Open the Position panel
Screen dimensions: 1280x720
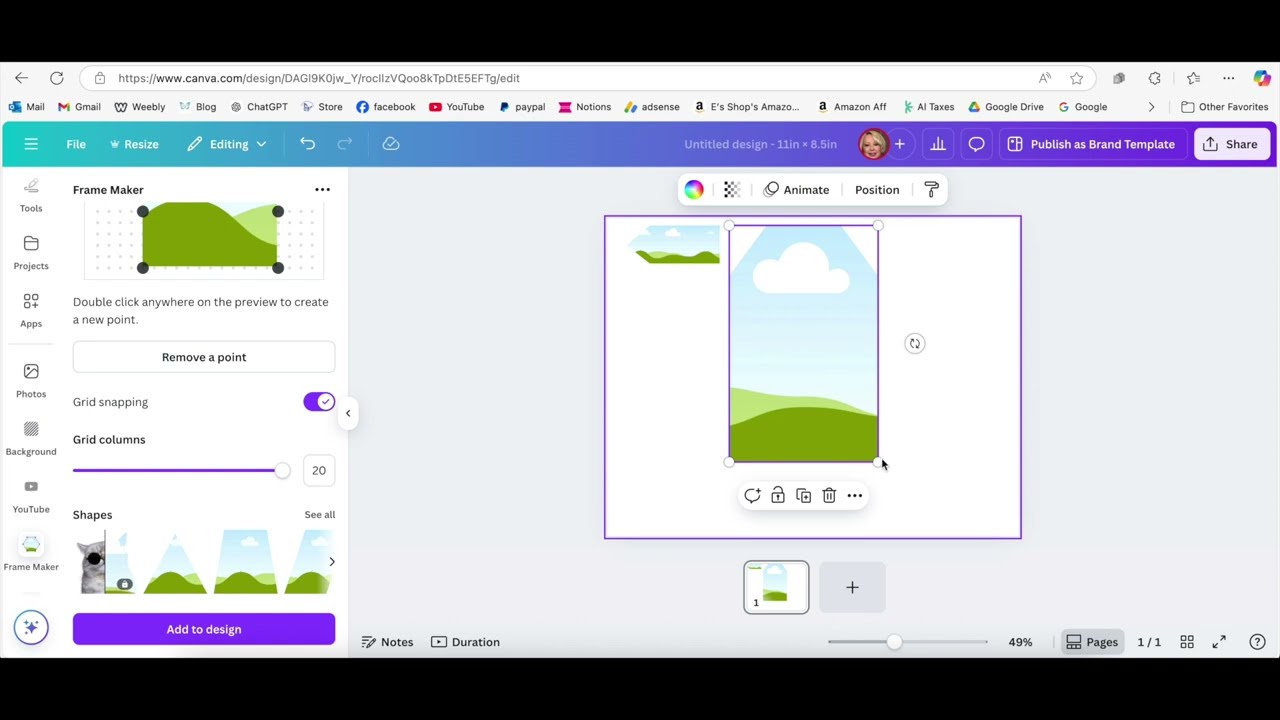[877, 190]
